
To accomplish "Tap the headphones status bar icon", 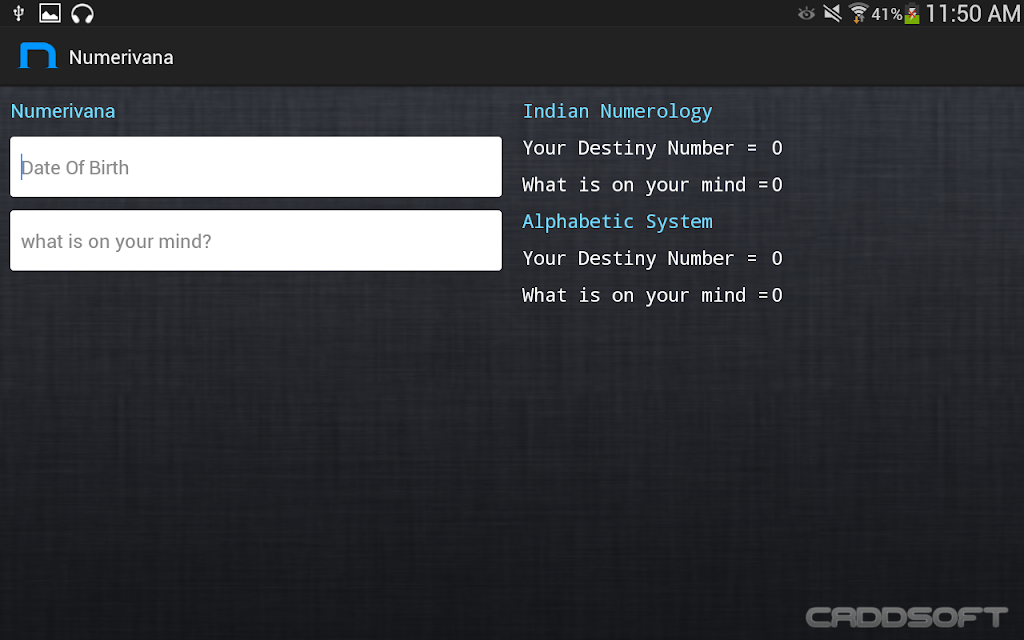I will point(82,13).
